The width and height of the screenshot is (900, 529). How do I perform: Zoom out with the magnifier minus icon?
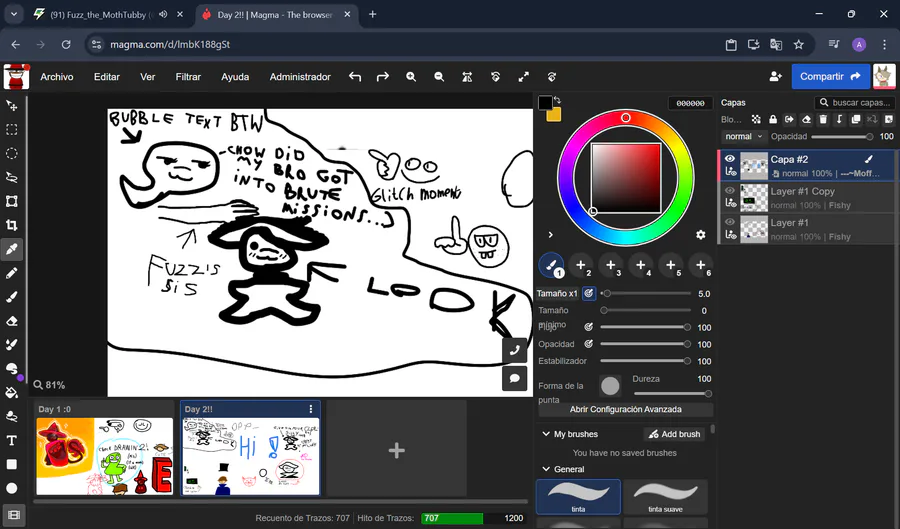pyautogui.click(x=439, y=77)
